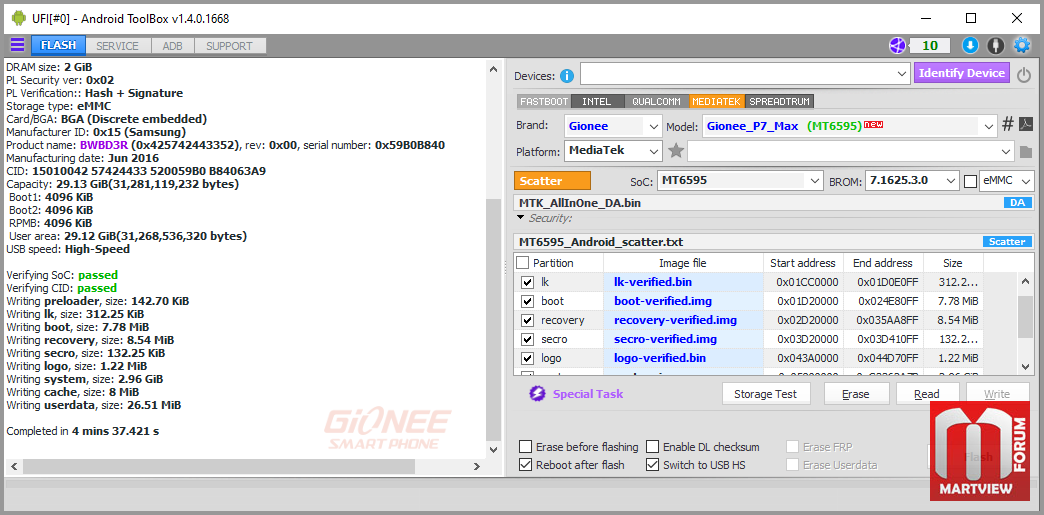
Task: Click the blue download update icon
Action: coord(970,45)
